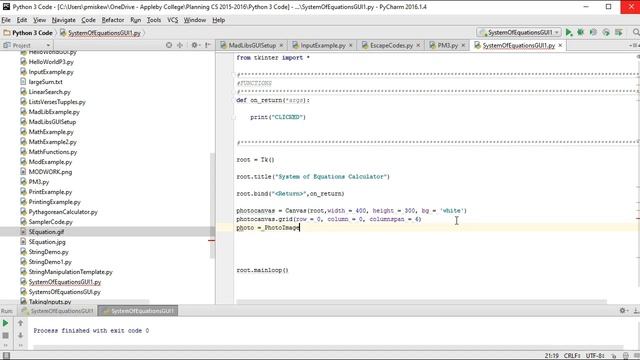The image size is (640, 360).
Task: Open the Navigate menu
Action: (x=63, y=20)
